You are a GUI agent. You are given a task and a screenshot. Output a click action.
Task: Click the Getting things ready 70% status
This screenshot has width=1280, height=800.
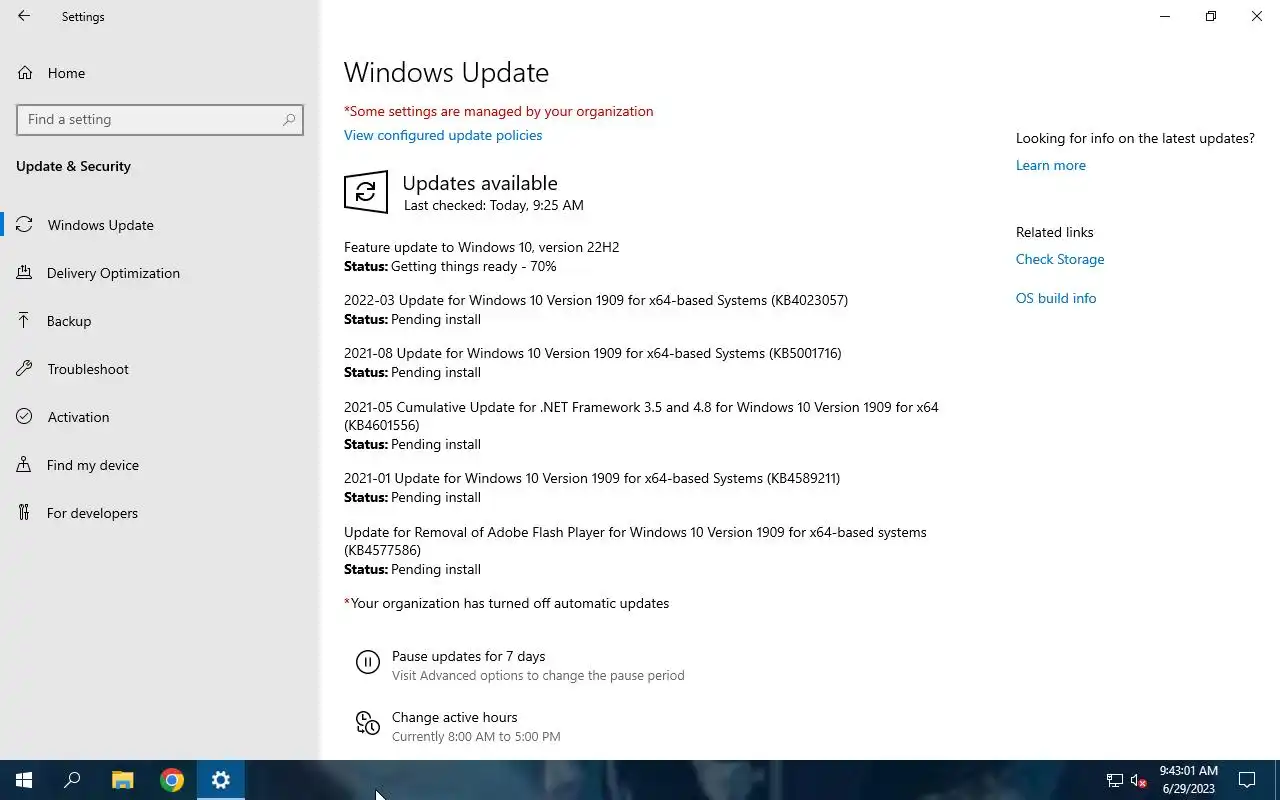coord(450,266)
